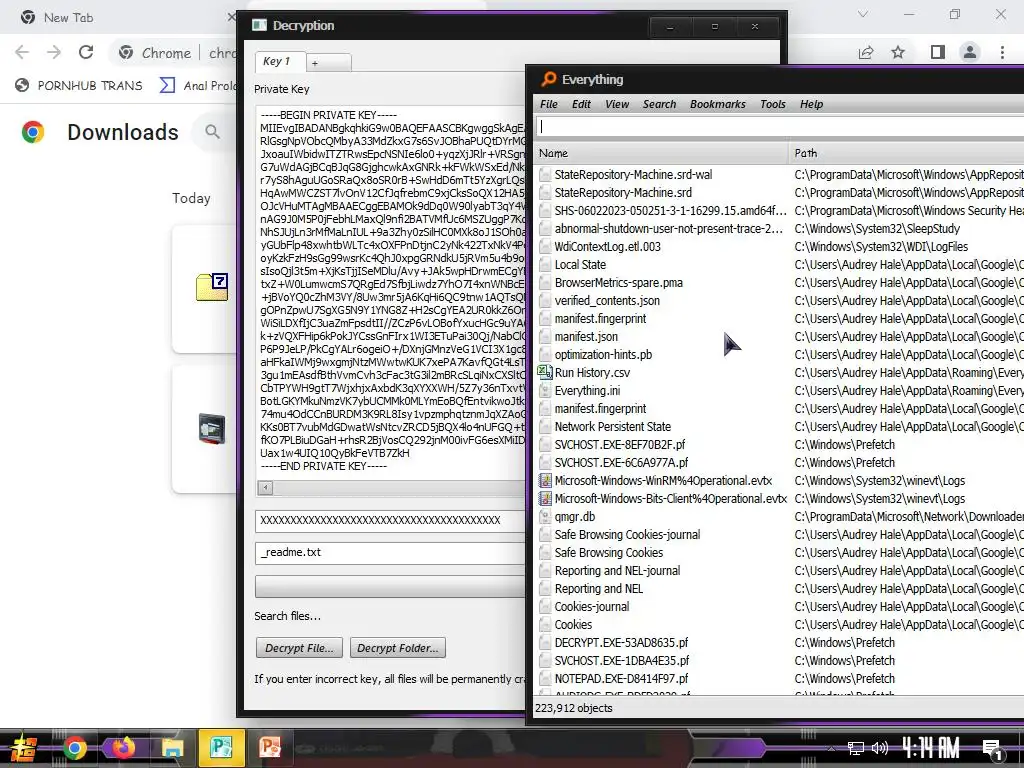Open Firefox from the taskbar
1024x768 pixels.
(x=123, y=748)
